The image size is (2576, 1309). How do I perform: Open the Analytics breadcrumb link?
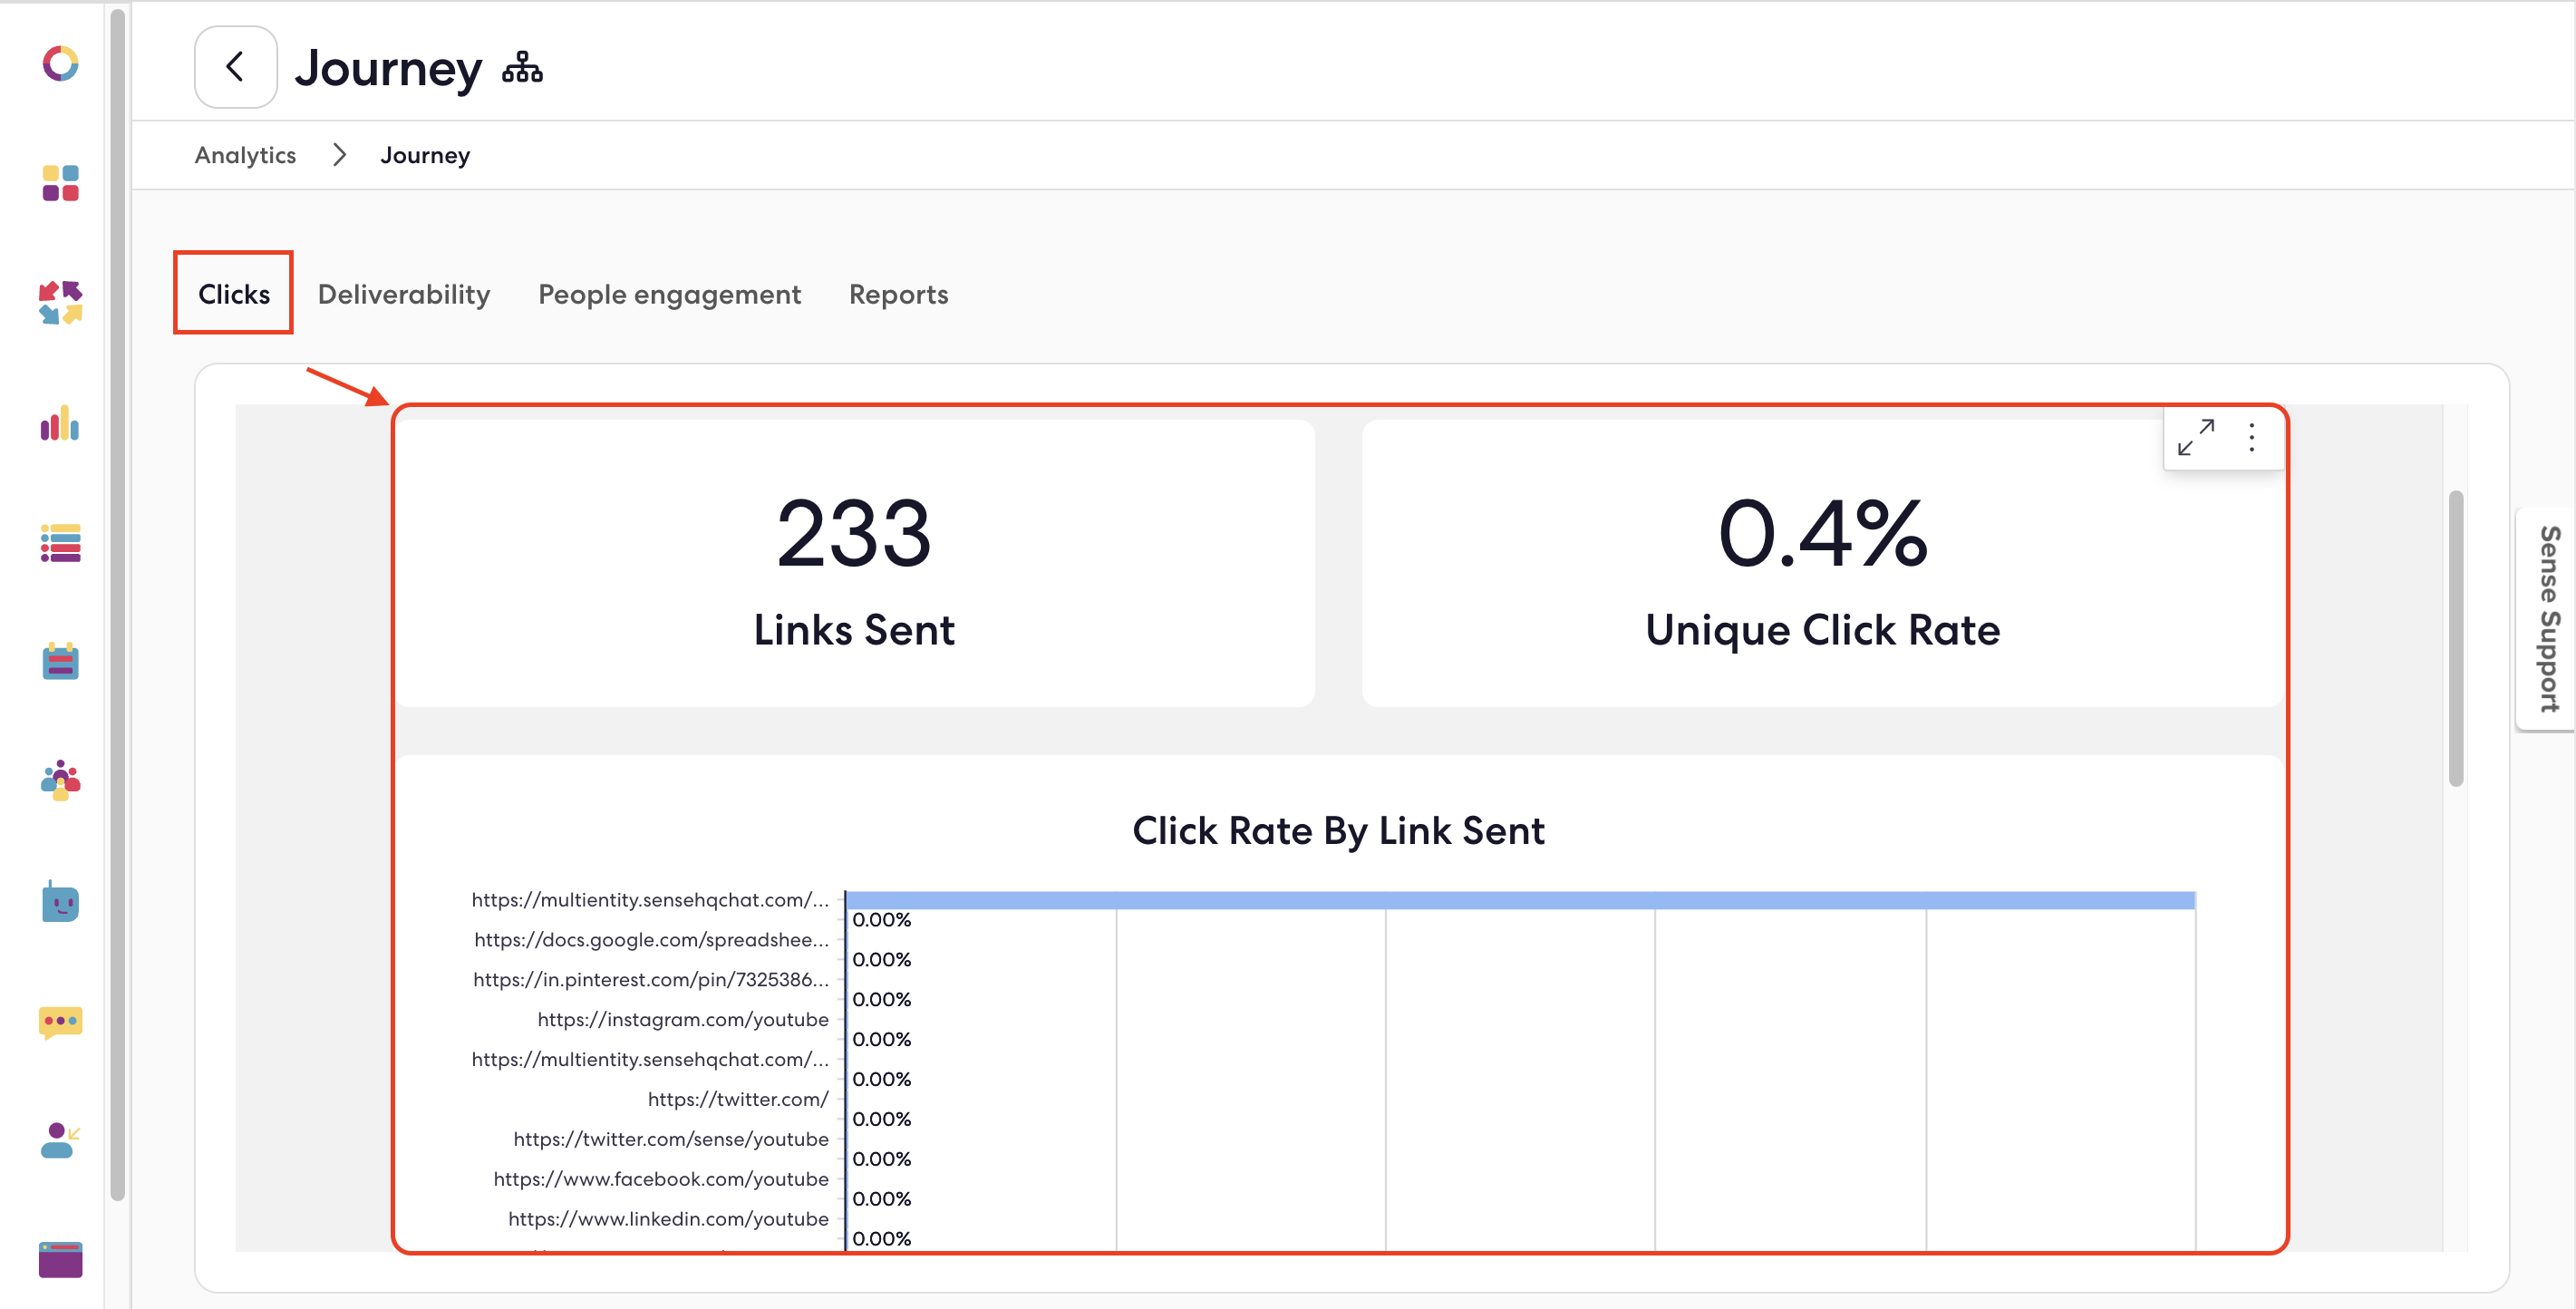[245, 155]
